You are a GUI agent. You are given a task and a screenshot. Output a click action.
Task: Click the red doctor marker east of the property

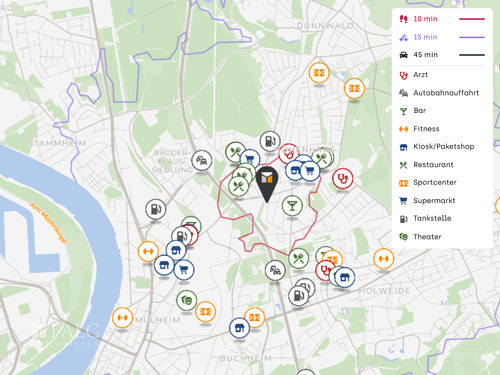click(x=342, y=178)
